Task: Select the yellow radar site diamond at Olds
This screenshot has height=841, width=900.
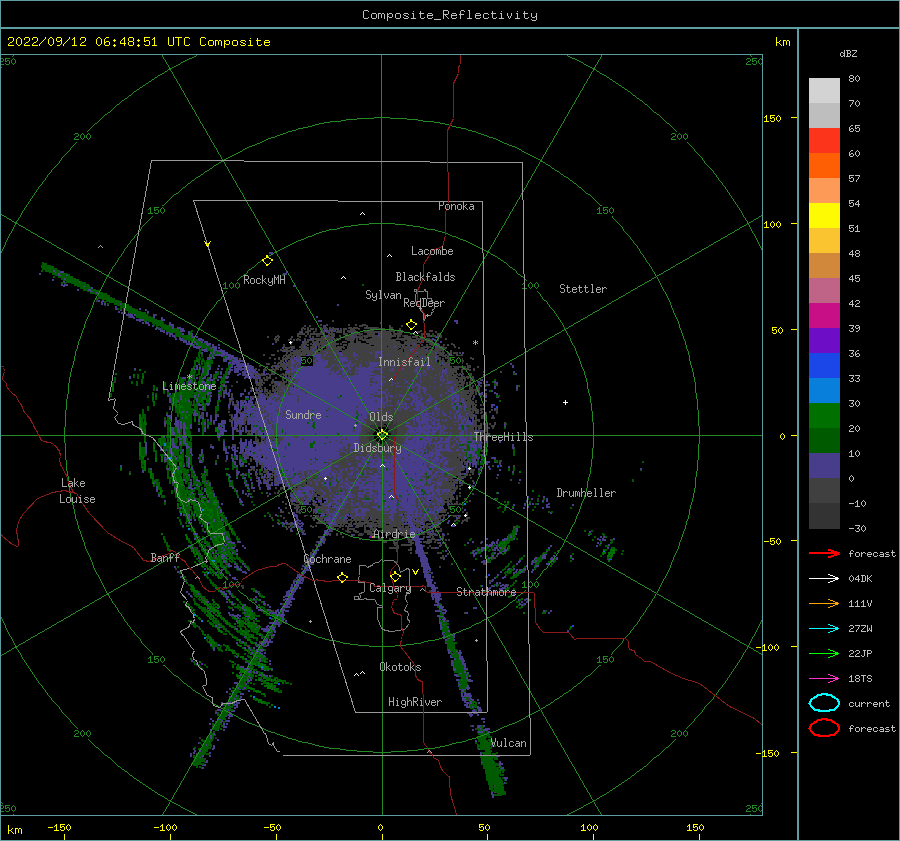Action: [382, 435]
